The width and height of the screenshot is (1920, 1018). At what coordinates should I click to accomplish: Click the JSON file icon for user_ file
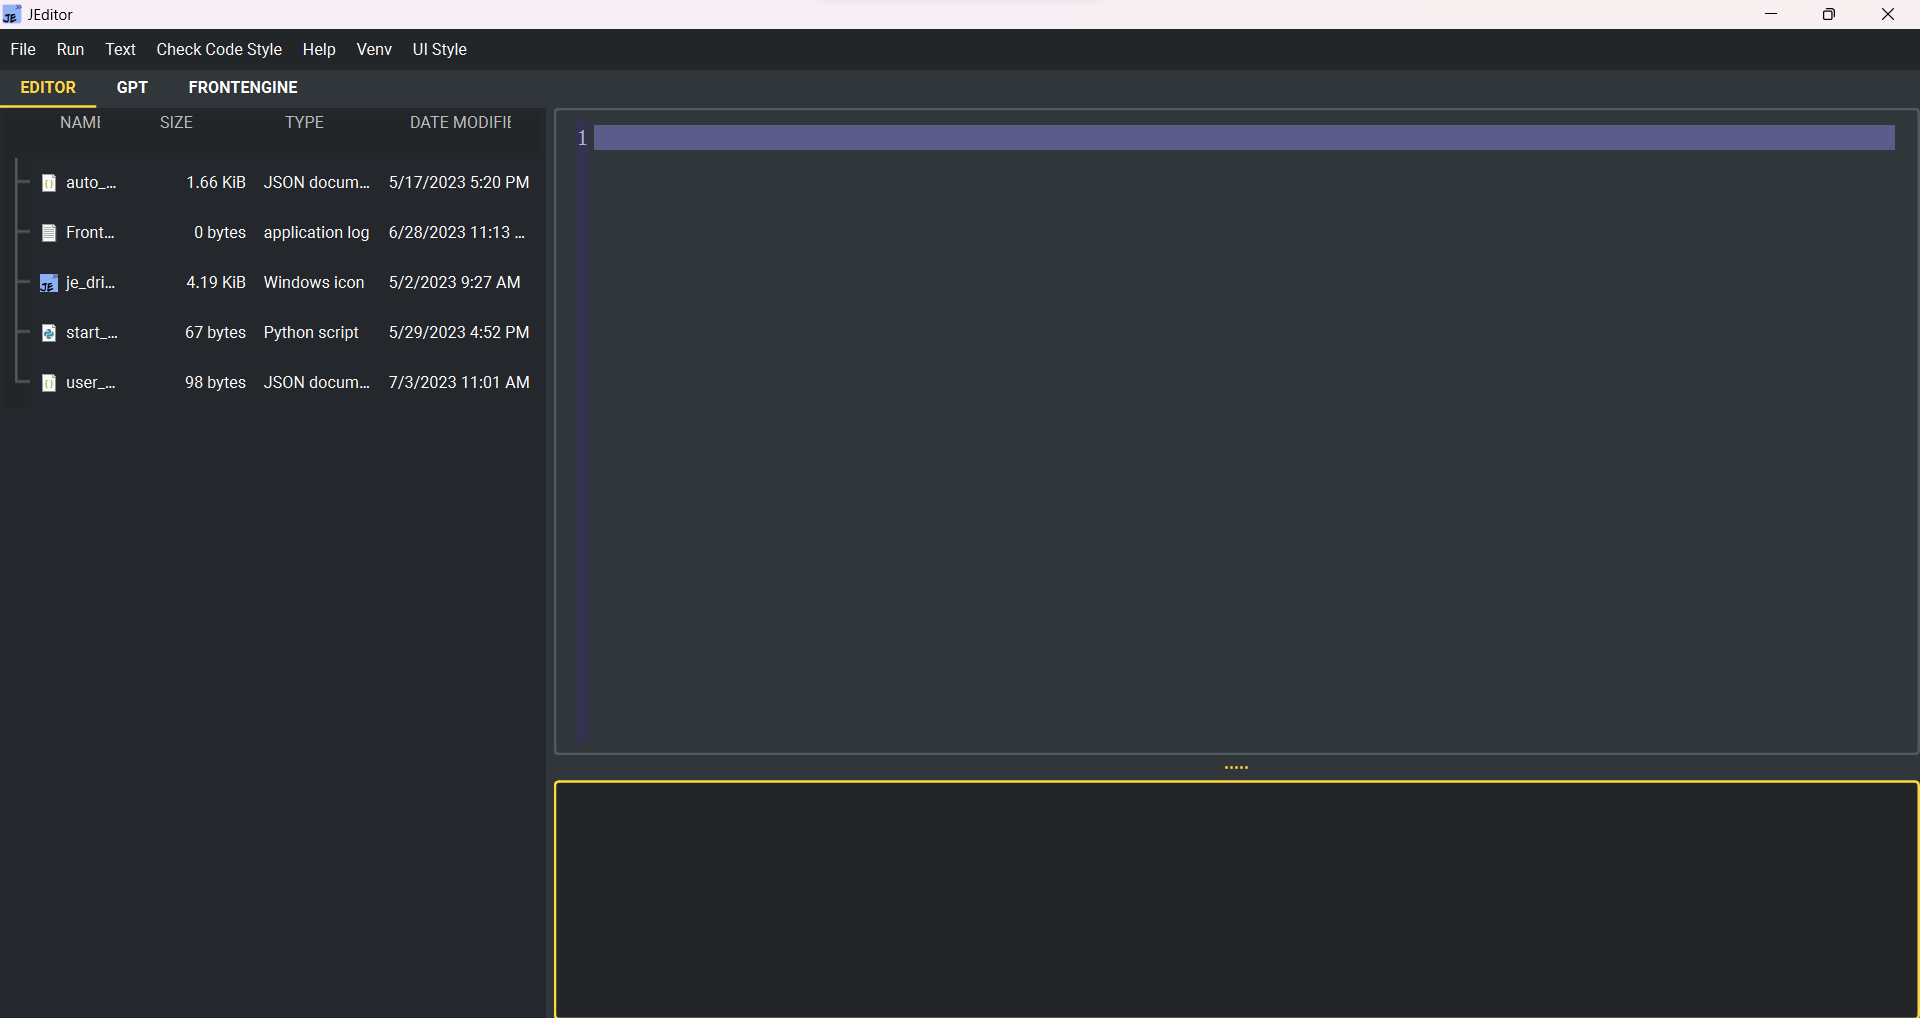point(48,383)
